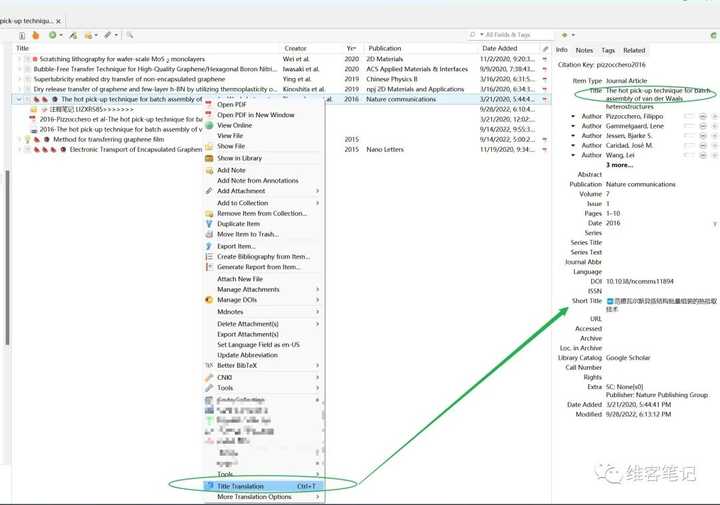
Task: Click the blue icon in the Short Title field
Action: click(x=610, y=301)
